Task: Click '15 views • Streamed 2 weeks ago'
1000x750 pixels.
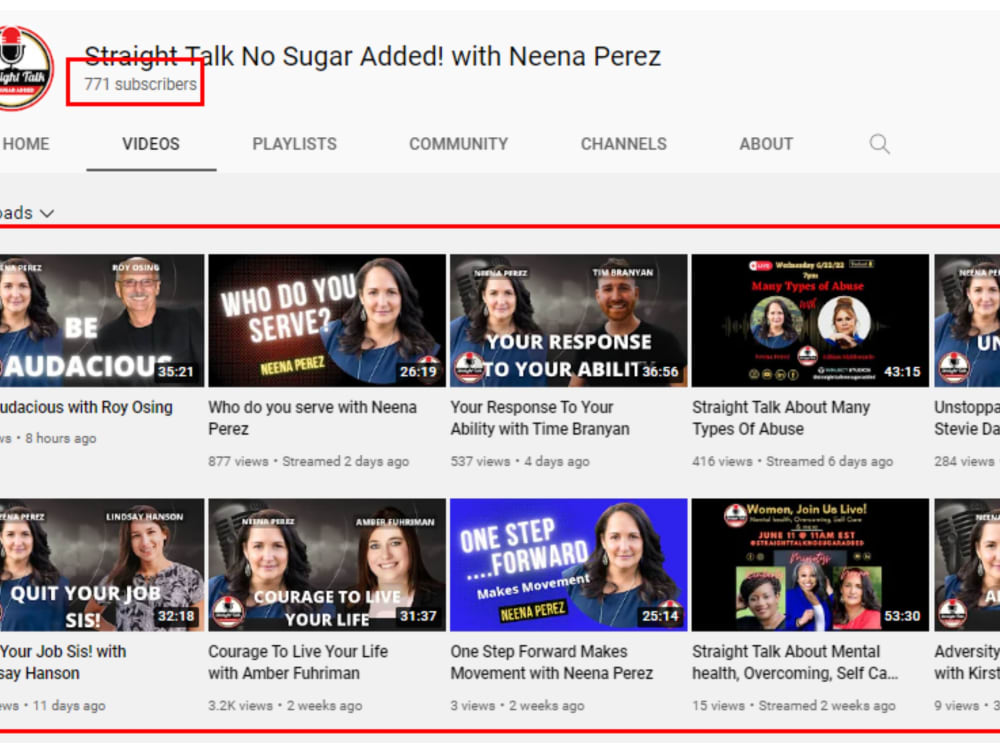Action: tap(794, 705)
